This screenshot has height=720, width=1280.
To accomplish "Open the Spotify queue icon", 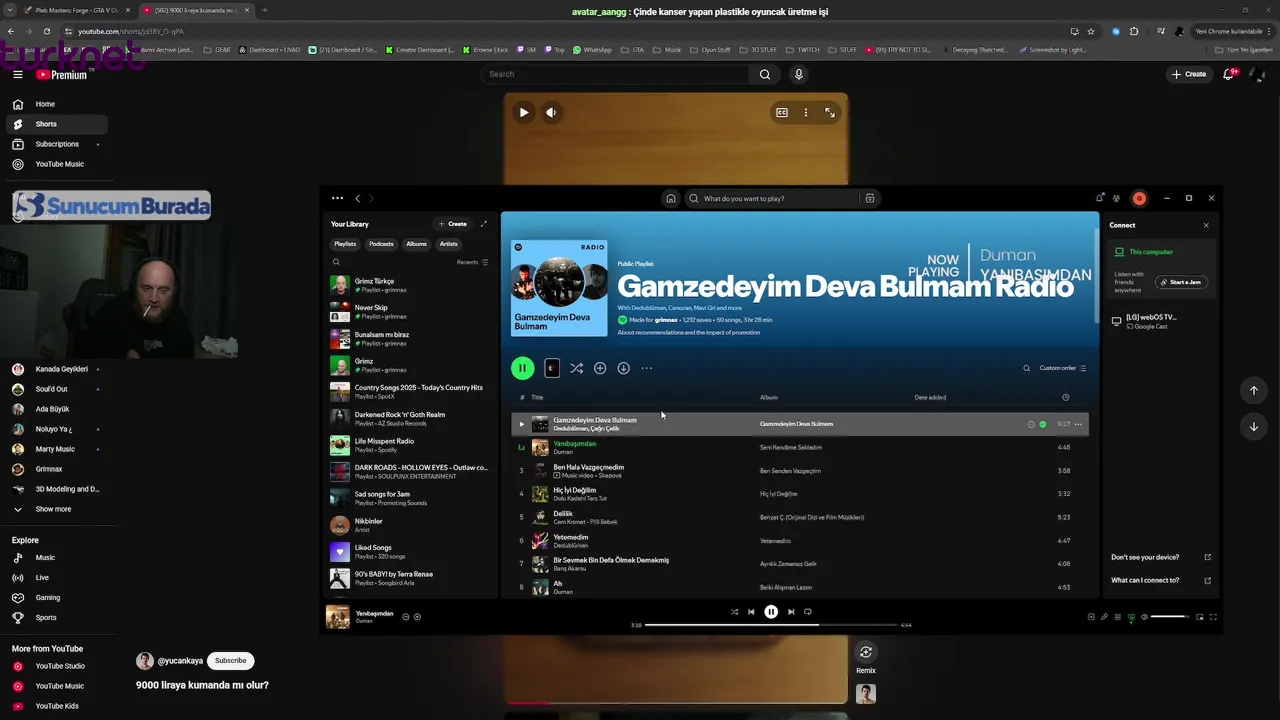I will coord(1118,617).
